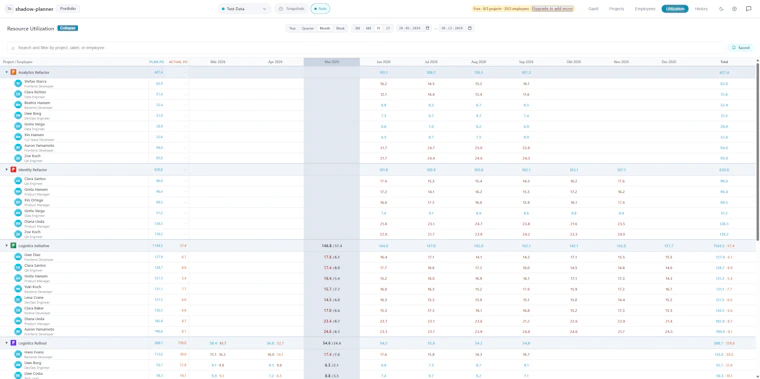Image resolution: width=760 pixels, height=379 pixels.
Task: Click the Logistics Initiative green project icon
Action: coord(14,246)
